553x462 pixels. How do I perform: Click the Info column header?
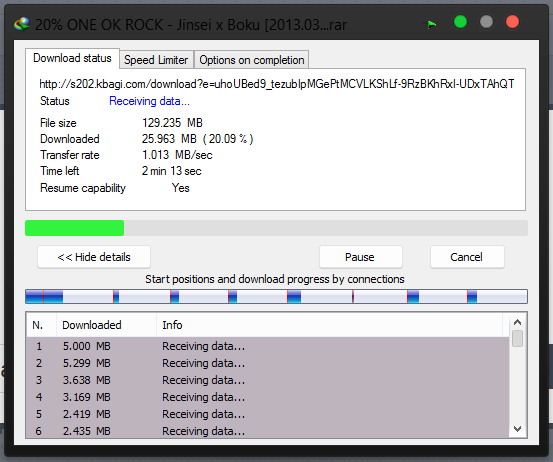[x=330, y=325]
